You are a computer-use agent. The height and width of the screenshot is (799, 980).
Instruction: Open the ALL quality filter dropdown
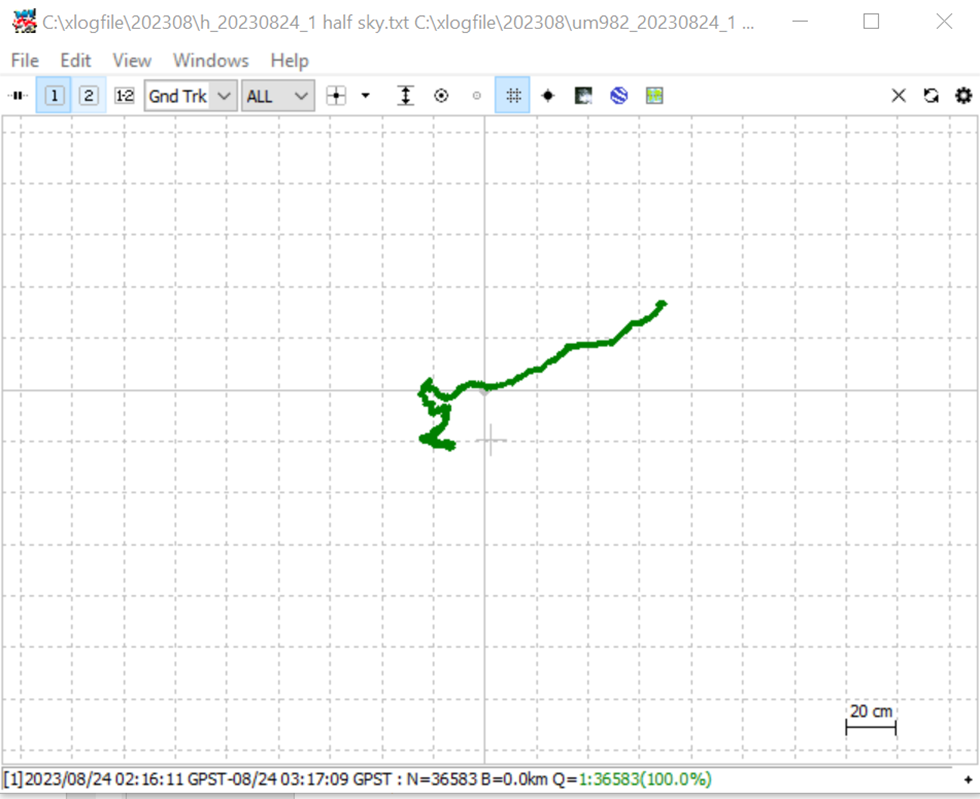(278, 96)
